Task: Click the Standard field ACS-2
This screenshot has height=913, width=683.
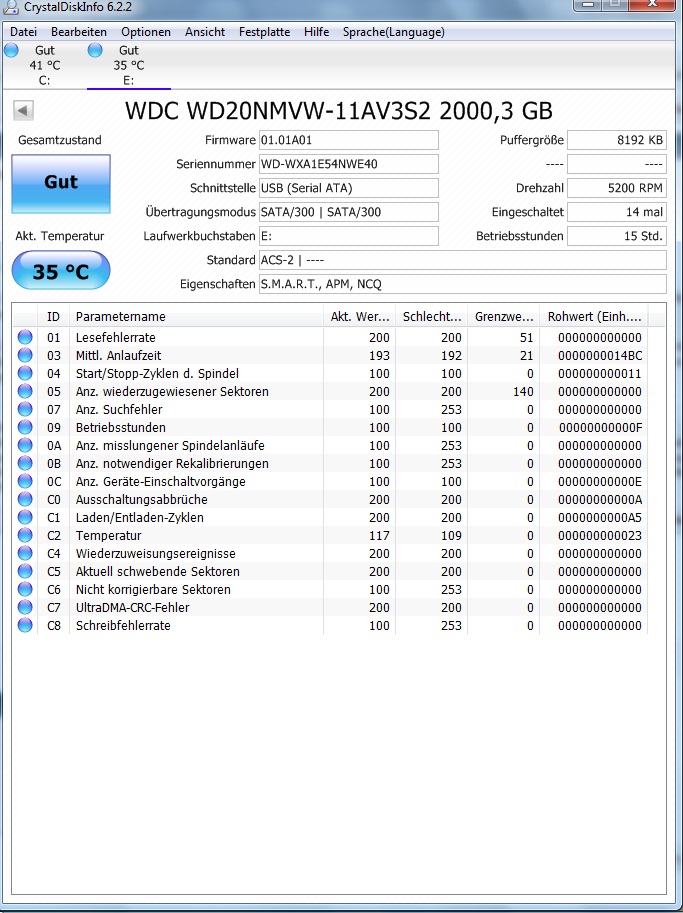Action: tap(463, 260)
